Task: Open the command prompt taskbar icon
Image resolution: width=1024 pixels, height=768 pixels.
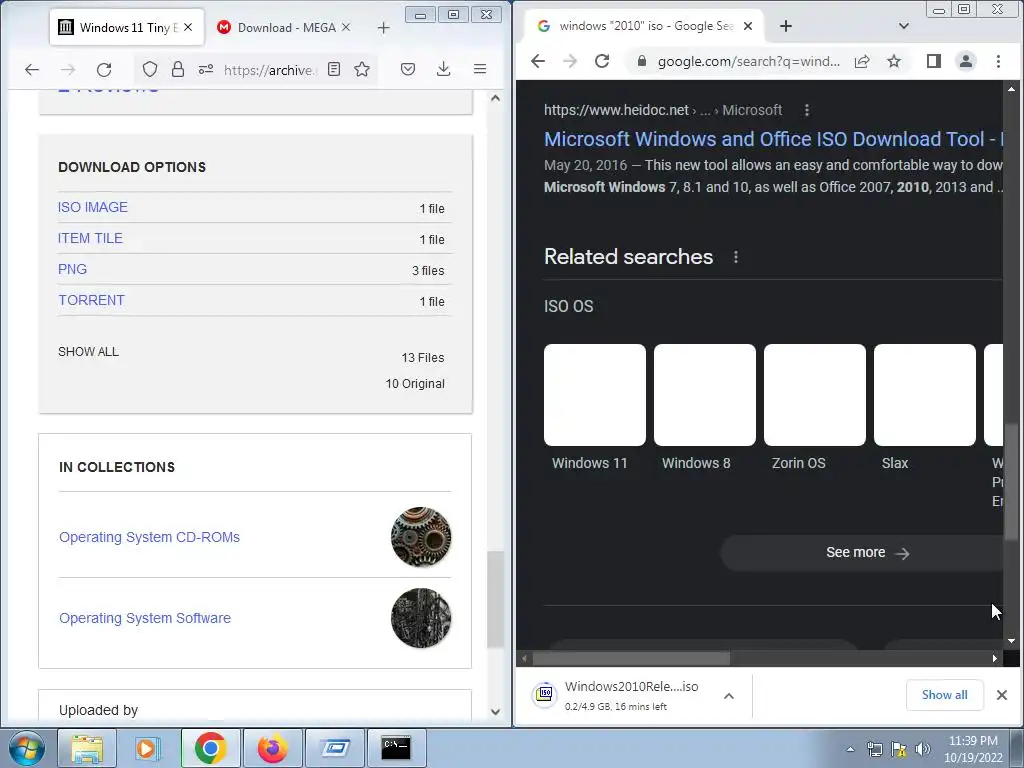Action: pos(396,748)
